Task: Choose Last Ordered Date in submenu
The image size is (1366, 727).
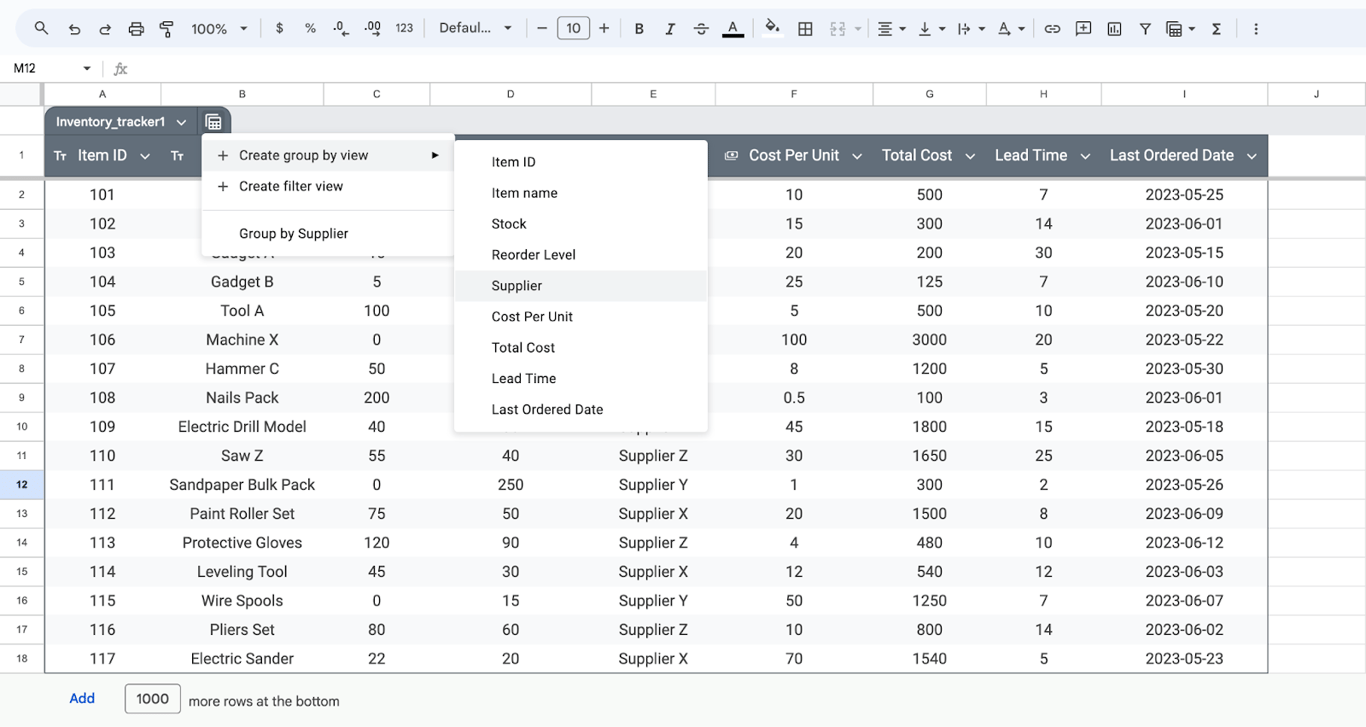Action: pyautogui.click(x=581, y=410)
